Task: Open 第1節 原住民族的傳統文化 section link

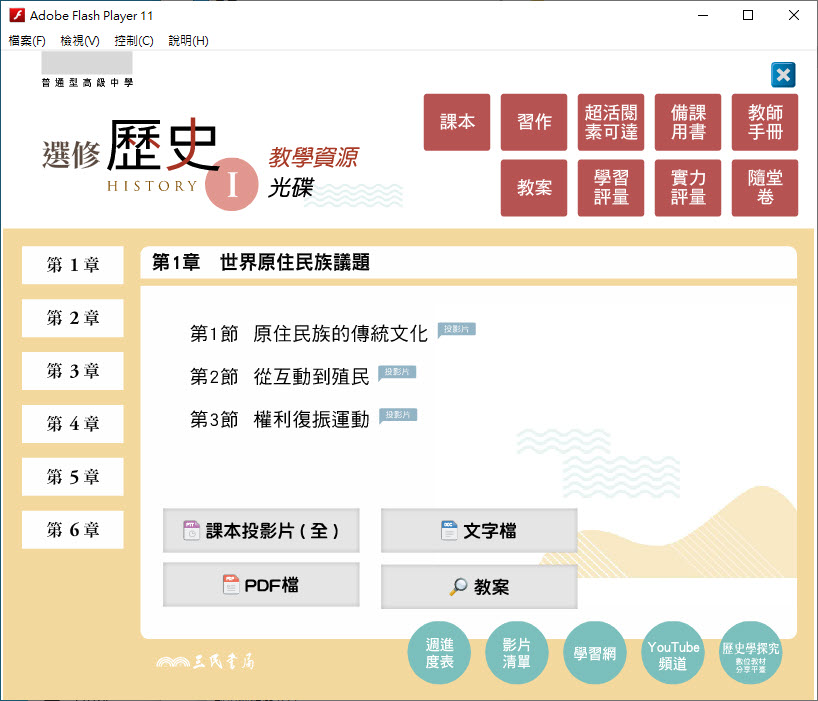Action: click(308, 334)
